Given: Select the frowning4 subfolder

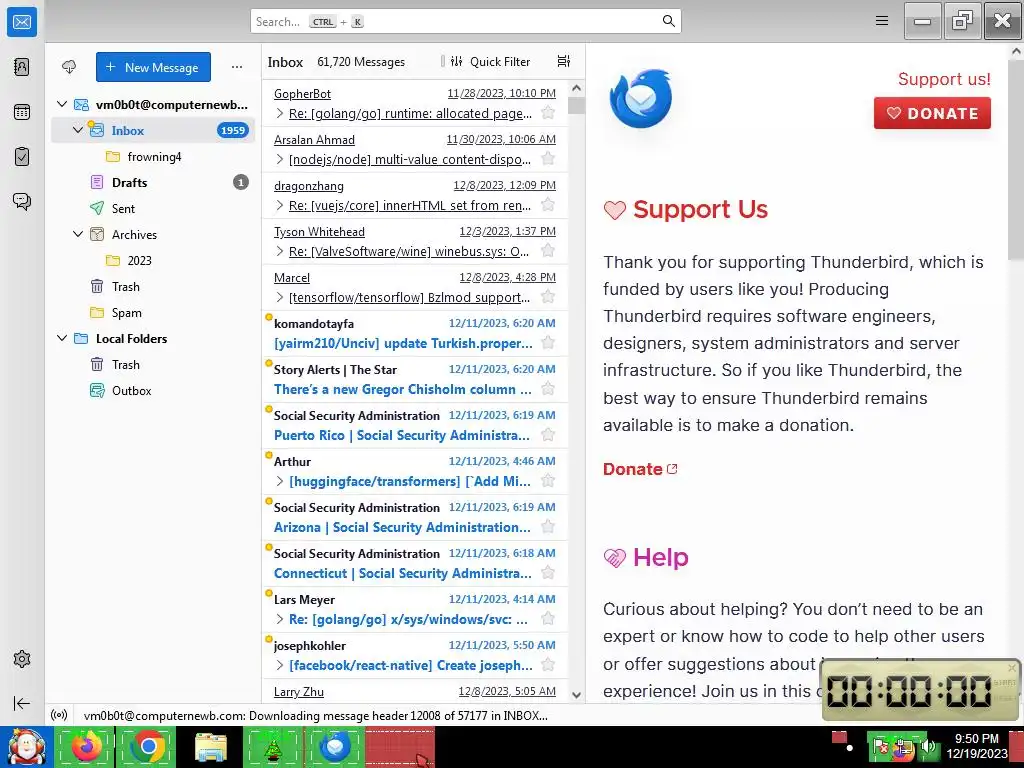Looking at the screenshot, I should point(153,157).
